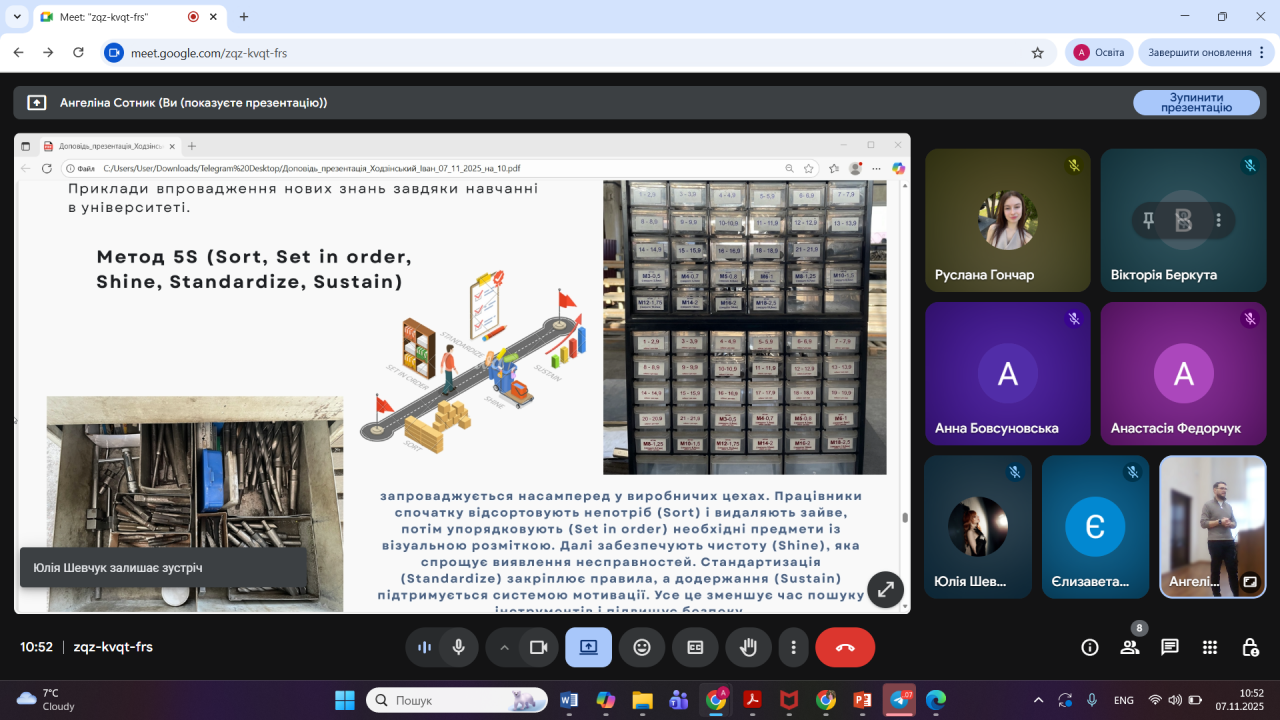Click the Windows taskbar search field

click(x=456, y=700)
